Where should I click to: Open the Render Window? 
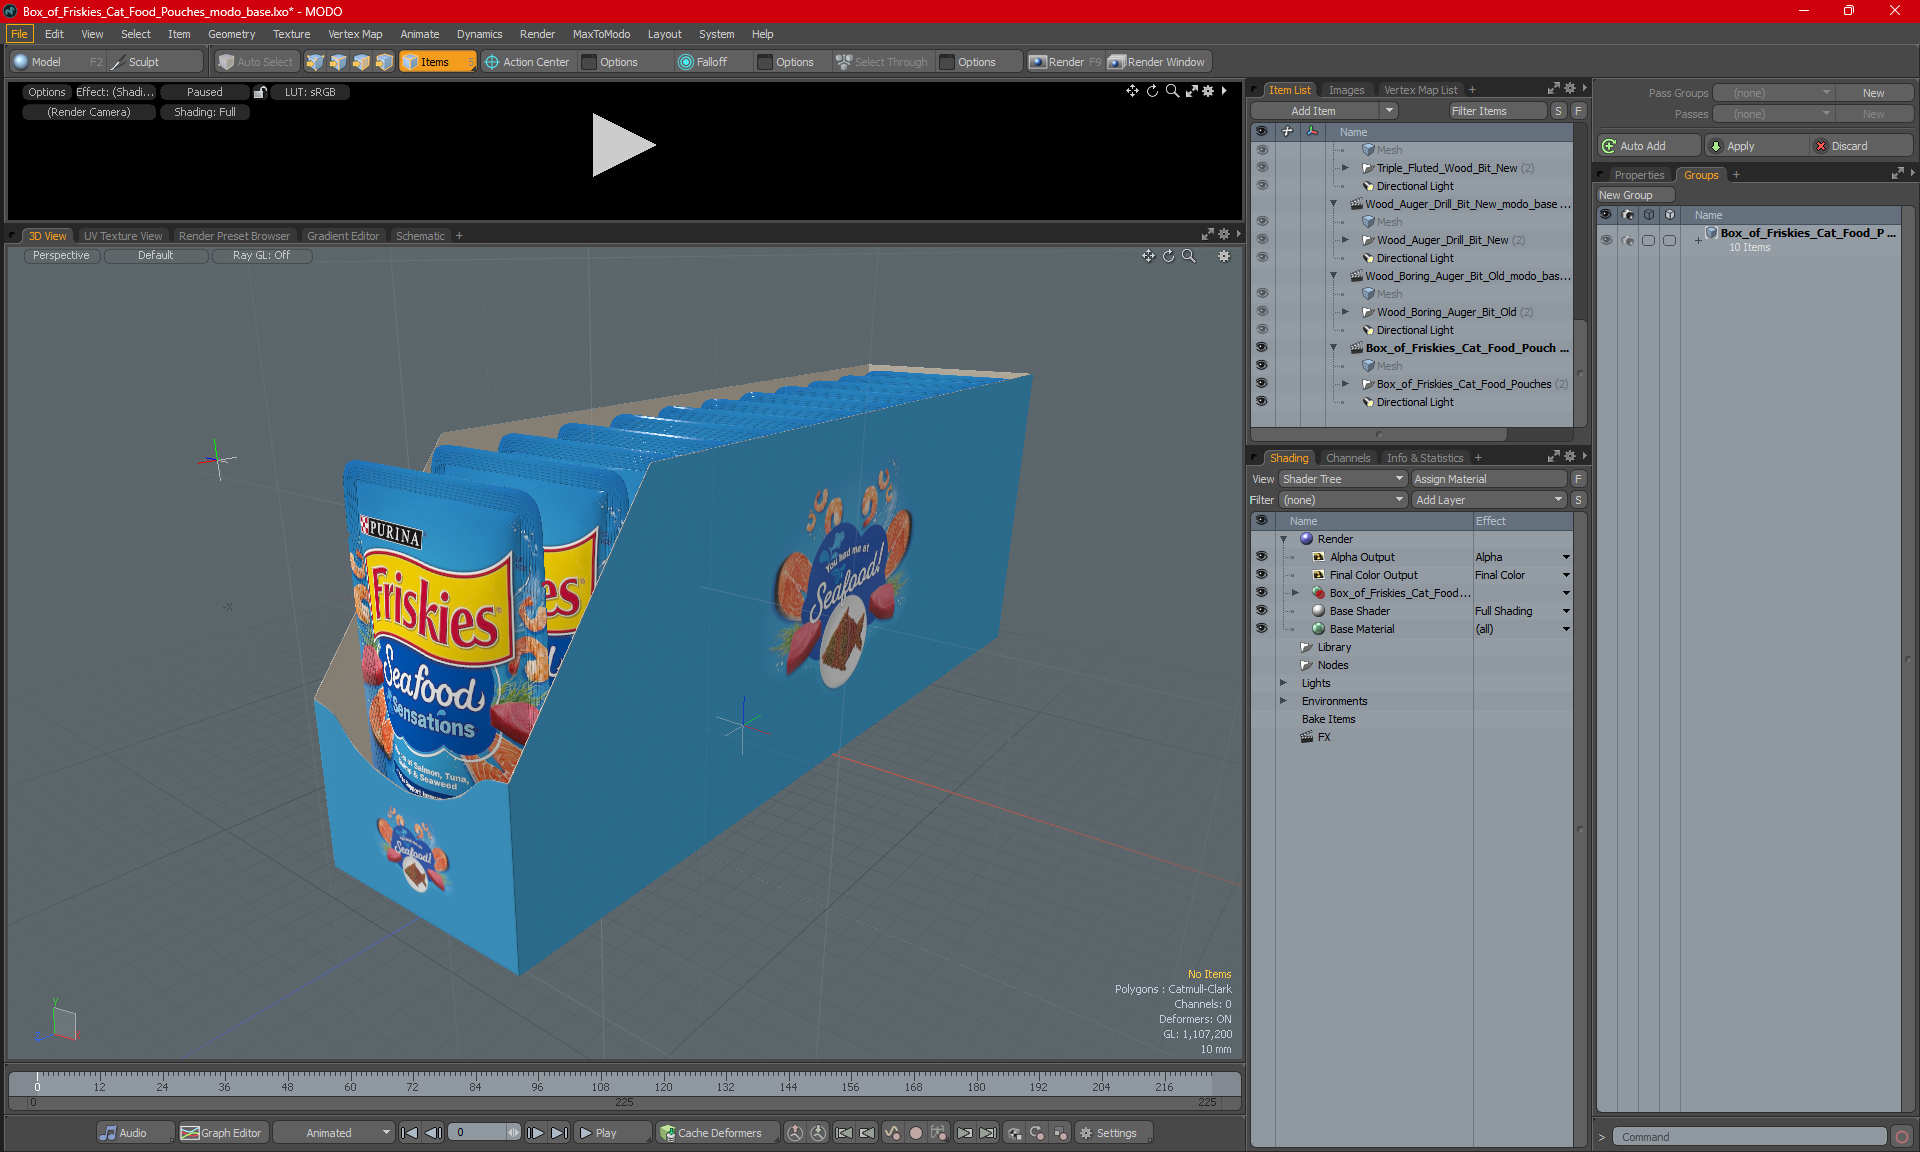1158,62
